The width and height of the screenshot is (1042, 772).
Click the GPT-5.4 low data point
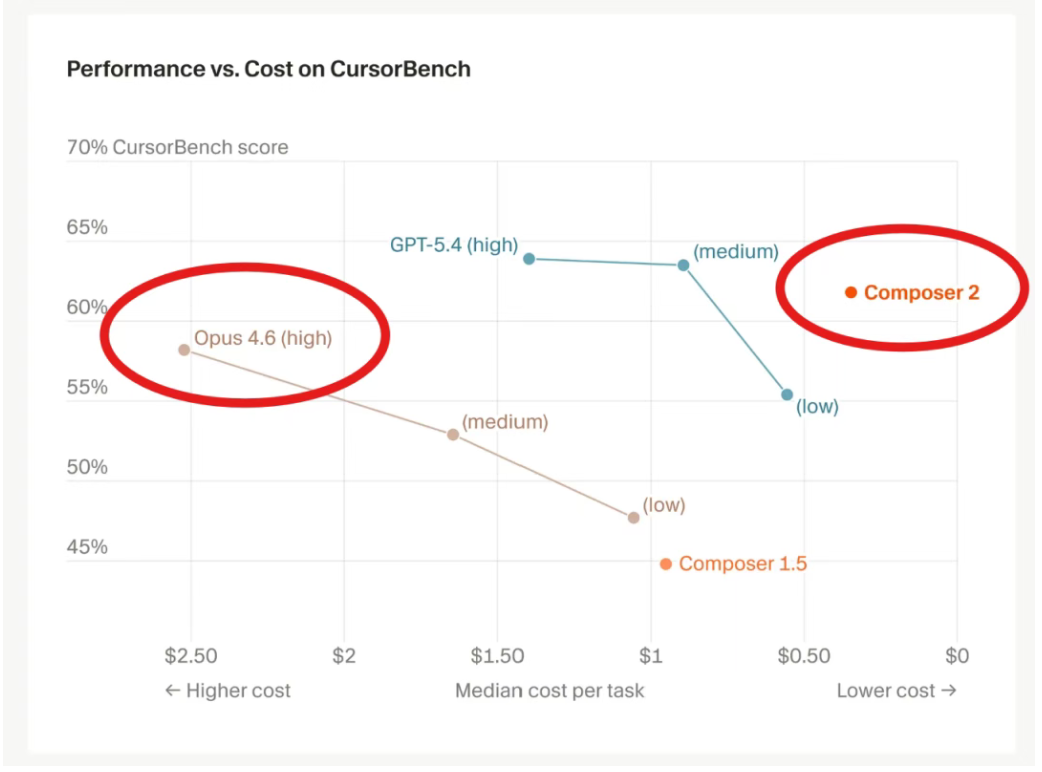[787, 395]
